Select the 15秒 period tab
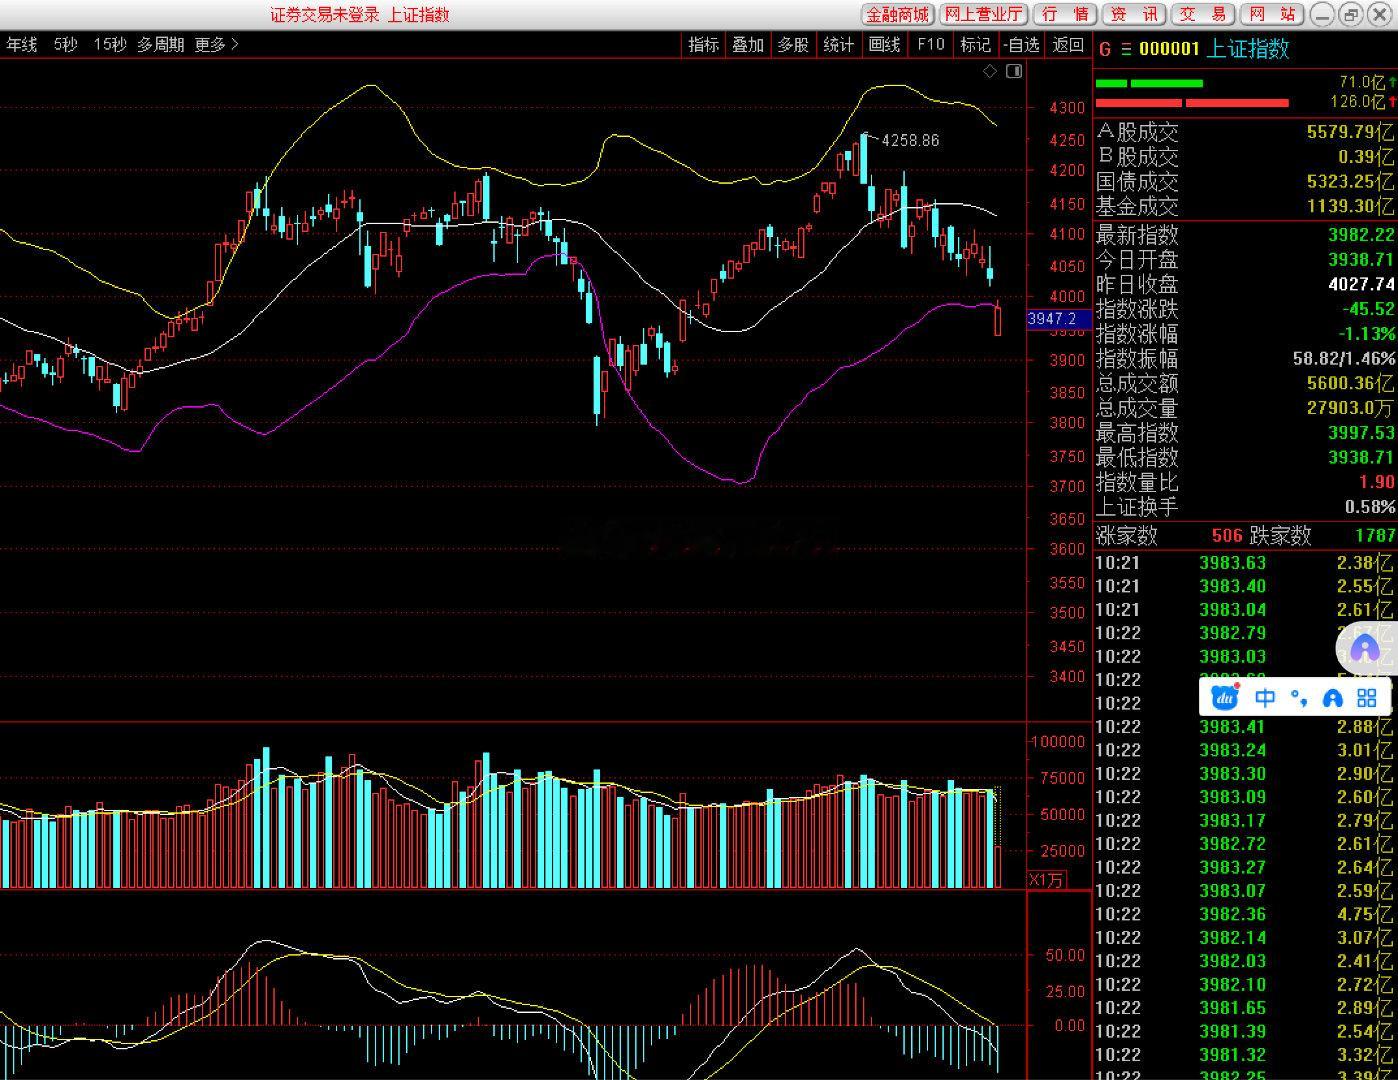 tap(110, 44)
